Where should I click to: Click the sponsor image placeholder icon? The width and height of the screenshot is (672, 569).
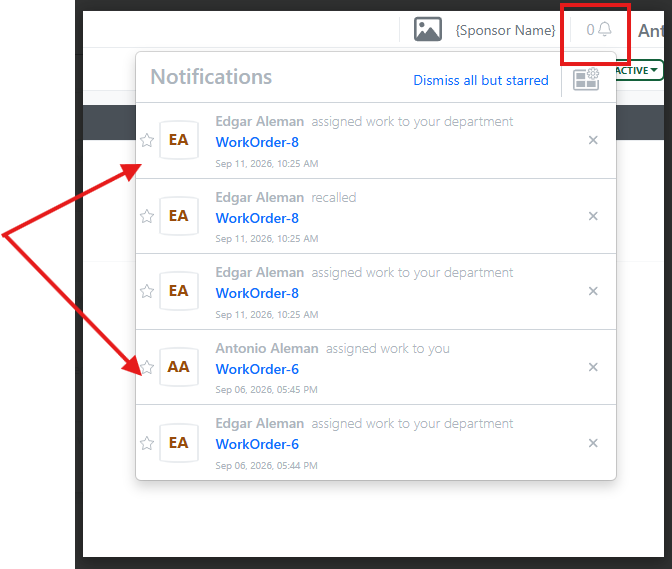point(428,29)
